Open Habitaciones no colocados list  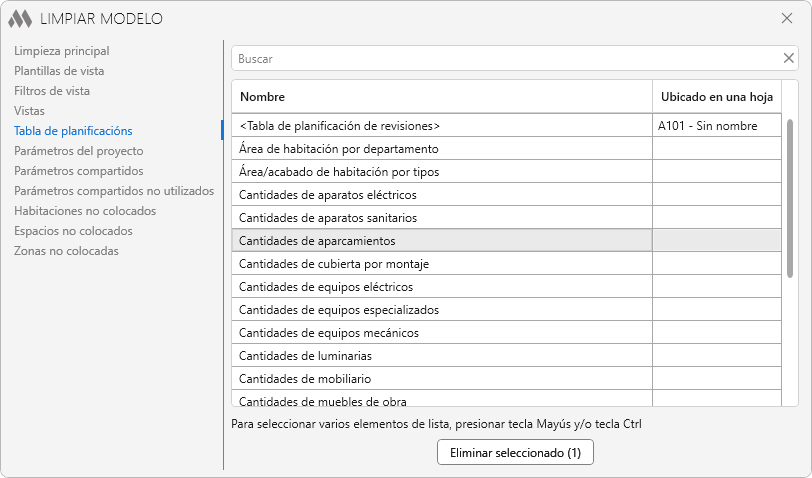pos(85,211)
